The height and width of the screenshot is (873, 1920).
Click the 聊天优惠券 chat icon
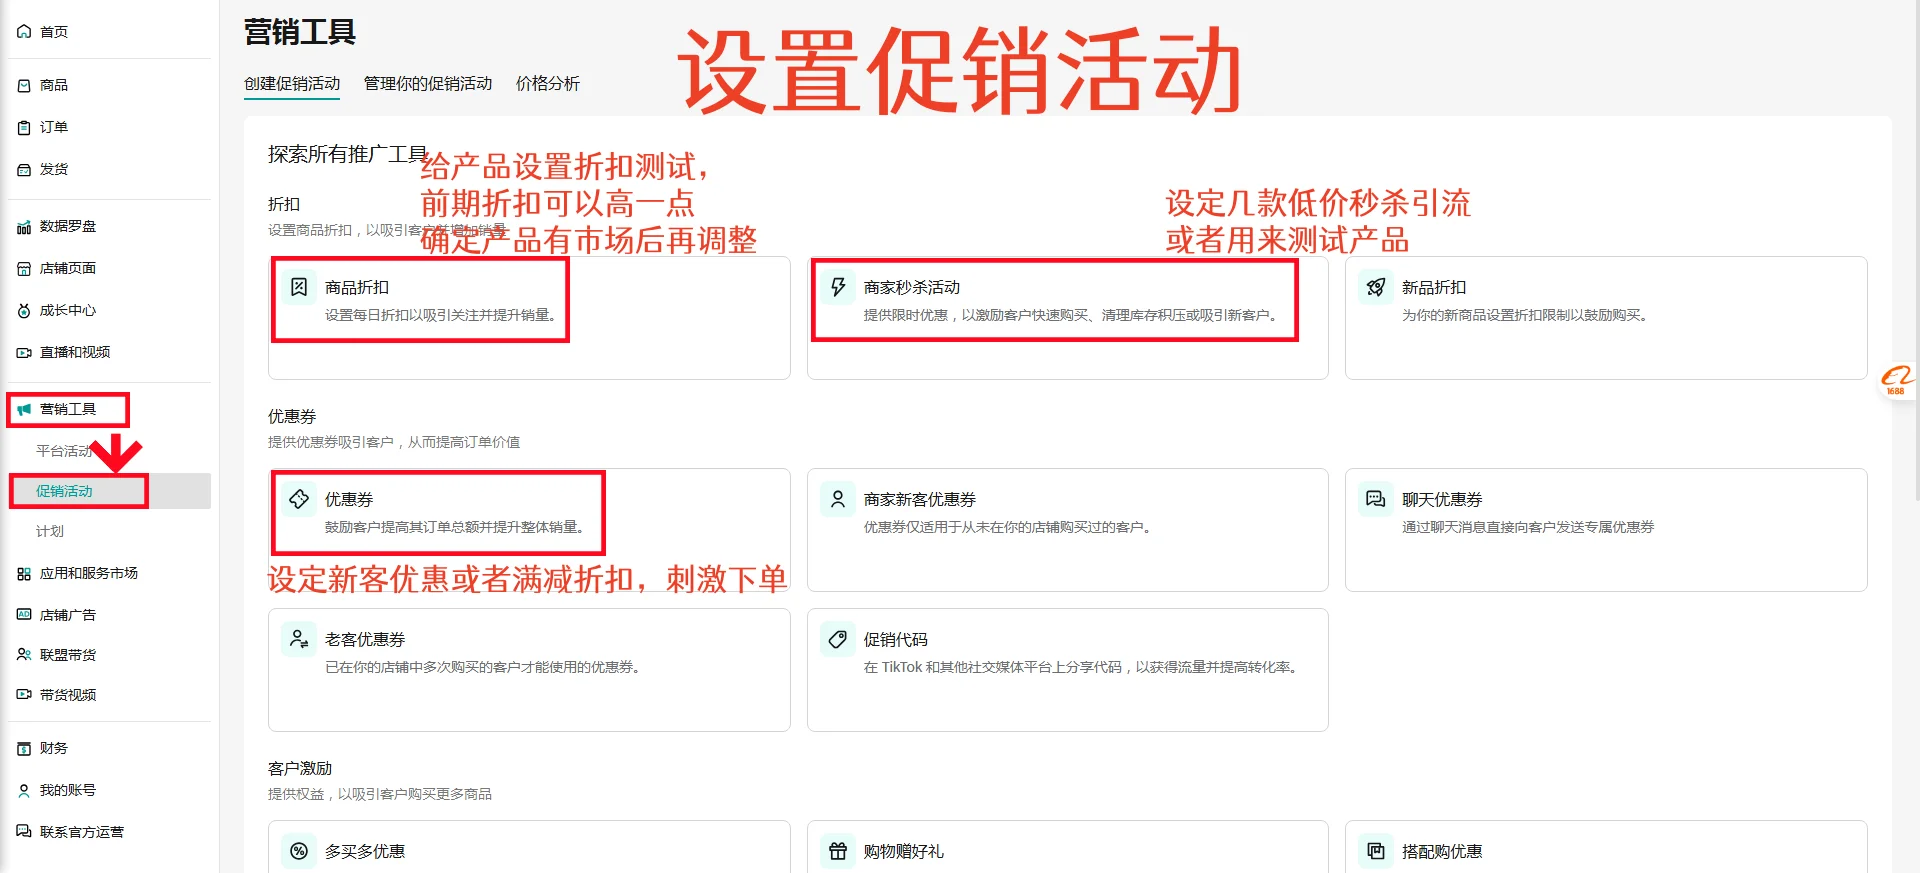tap(1376, 499)
